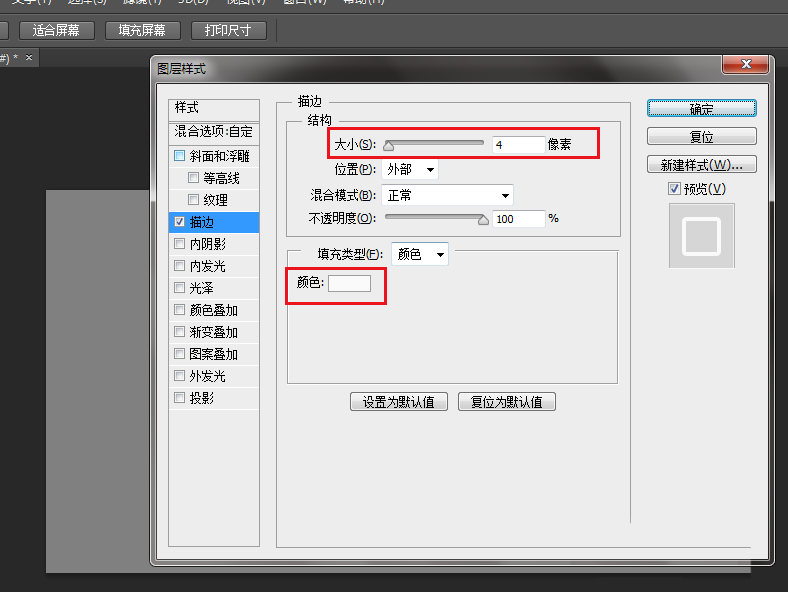Enable 颜色叠加 checkbox

179,310
